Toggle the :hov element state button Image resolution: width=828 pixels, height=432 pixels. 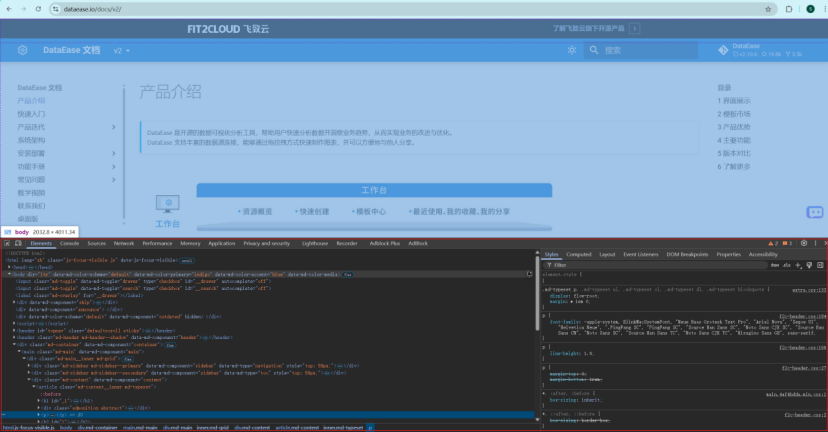775,265
